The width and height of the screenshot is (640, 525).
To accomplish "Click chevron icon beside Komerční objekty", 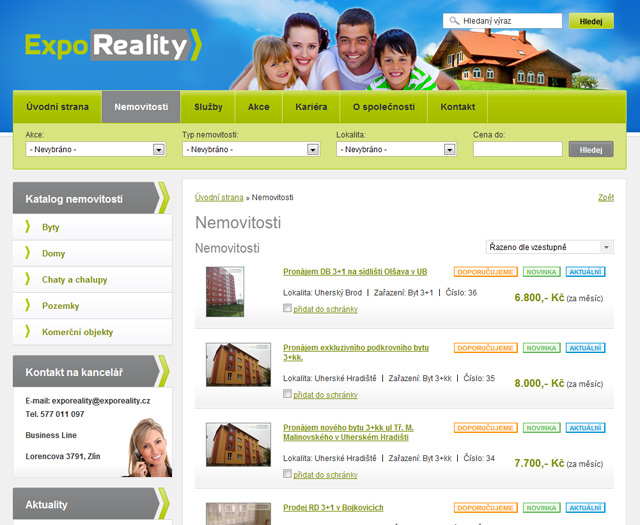I will pos(27,331).
